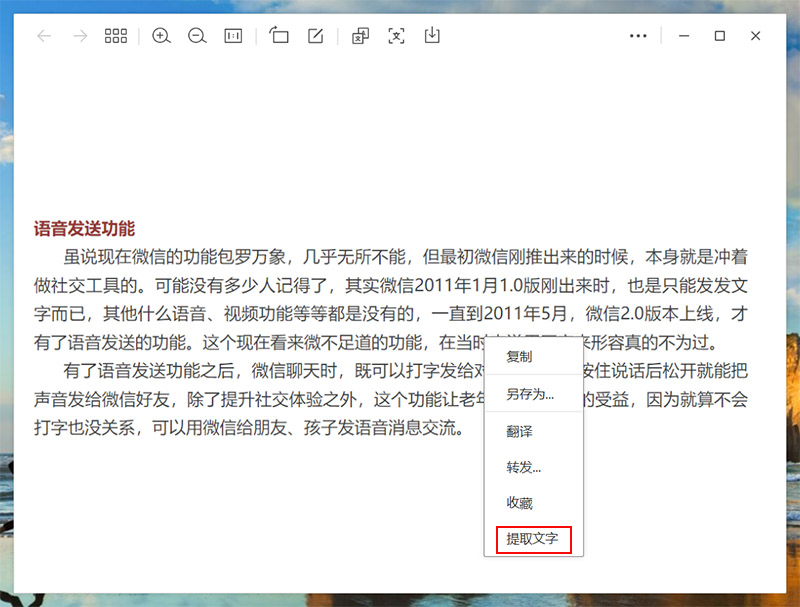View image at 1:1 actual size

pos(232,36)
